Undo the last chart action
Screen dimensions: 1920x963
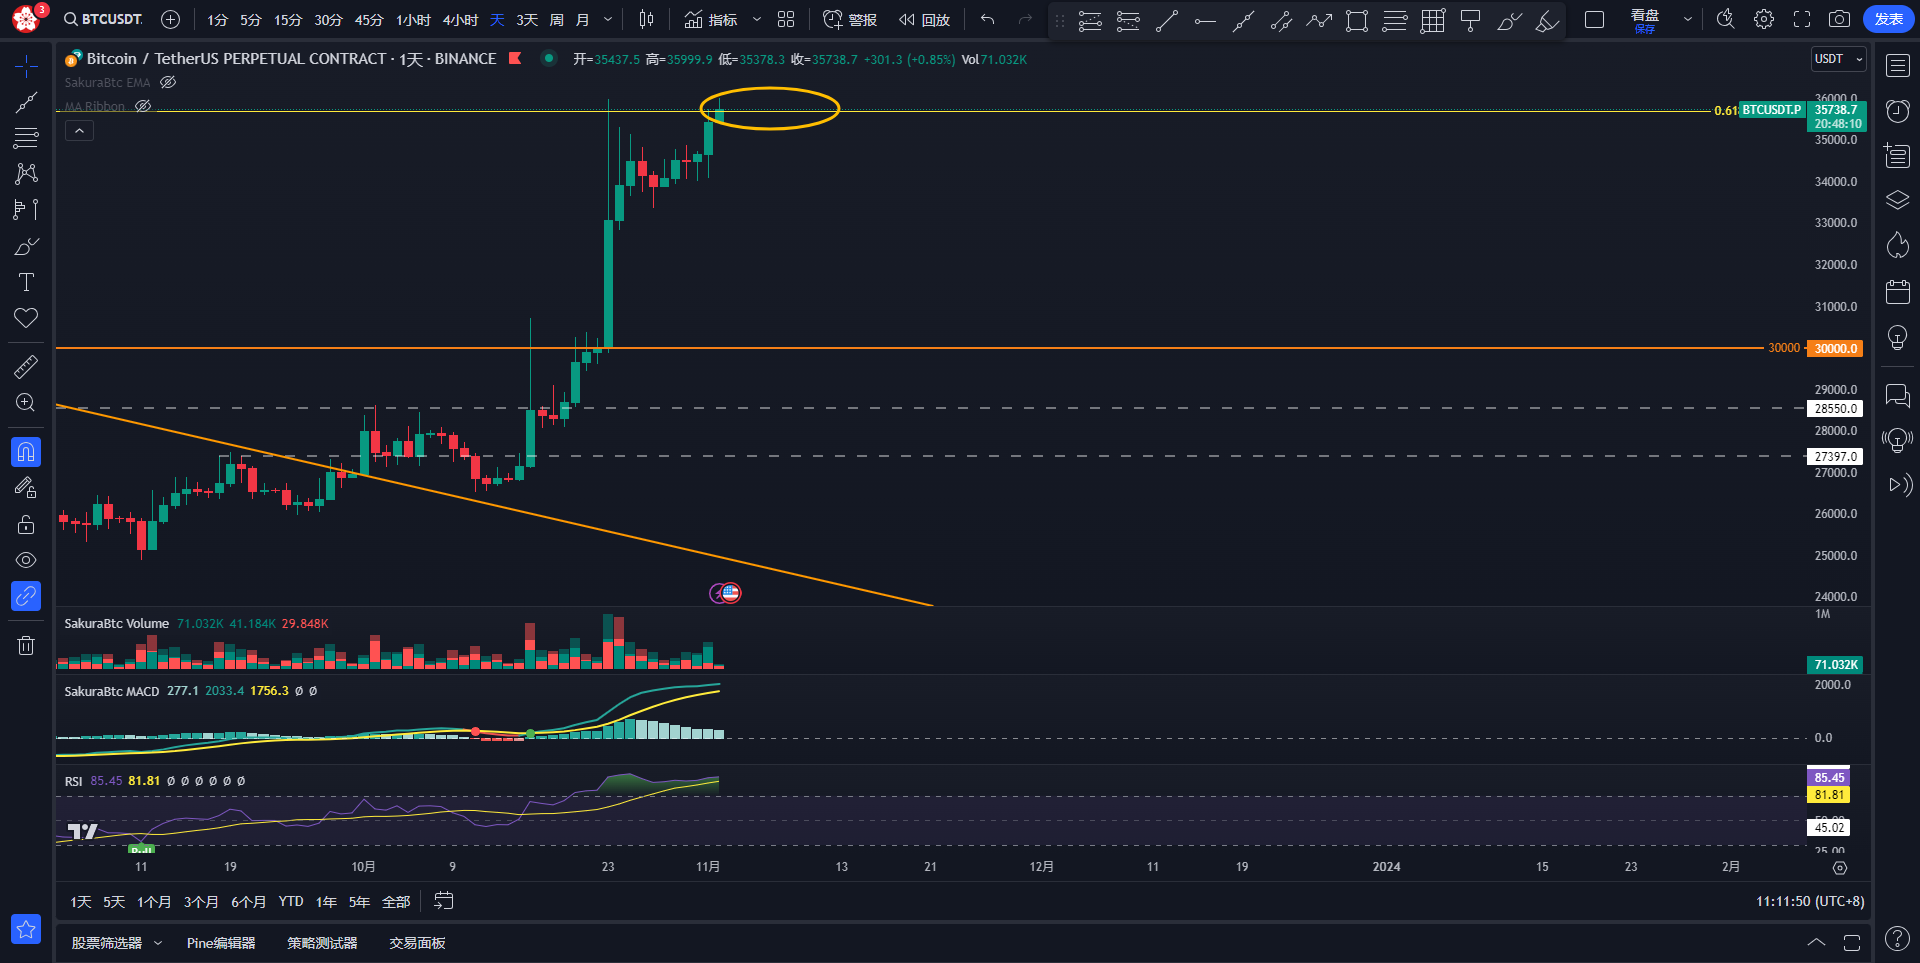(988, 19)
